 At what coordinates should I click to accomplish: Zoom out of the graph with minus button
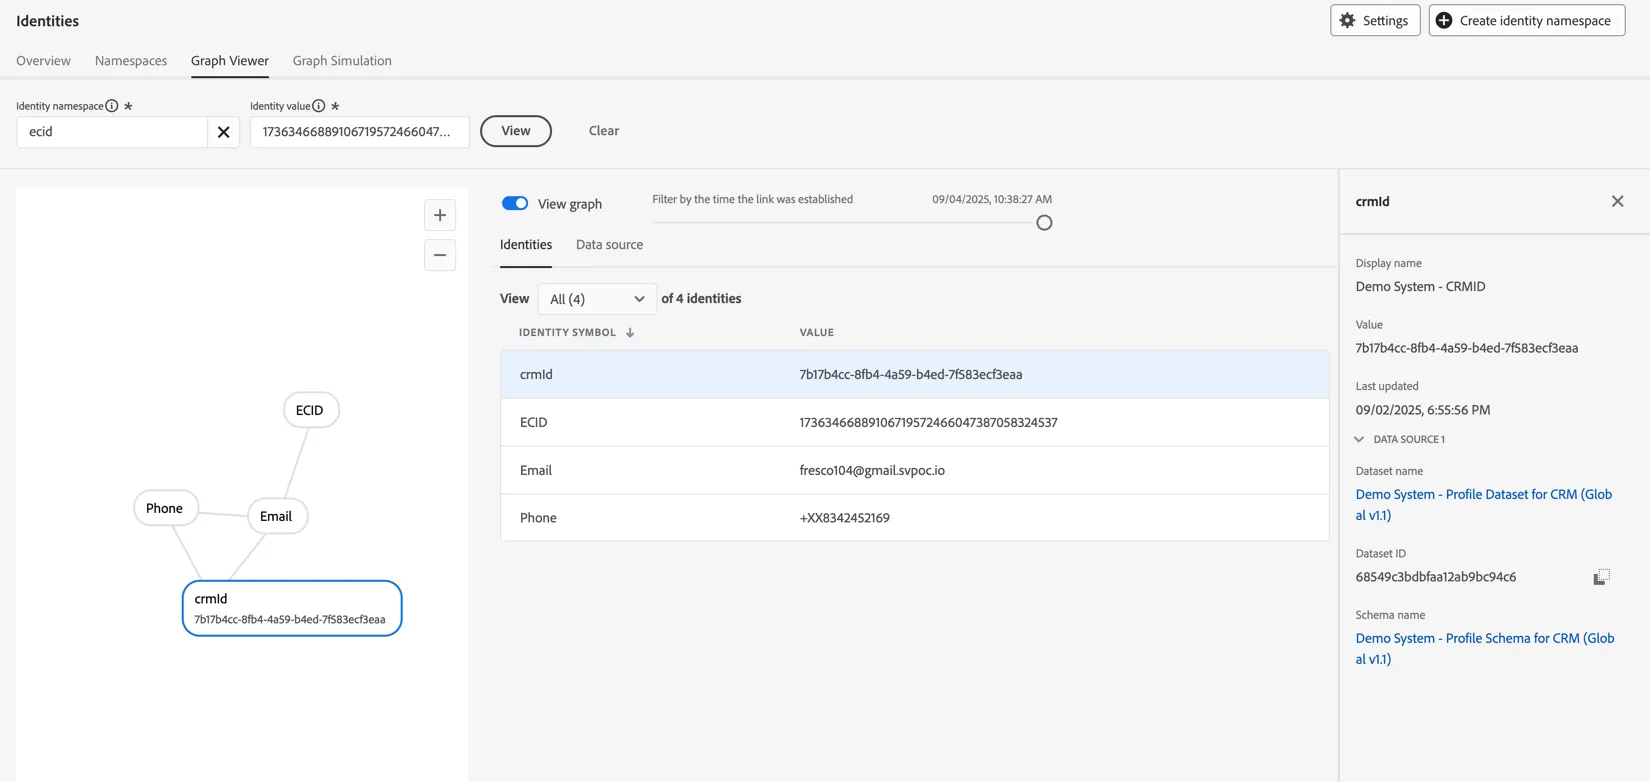point(440,255)
